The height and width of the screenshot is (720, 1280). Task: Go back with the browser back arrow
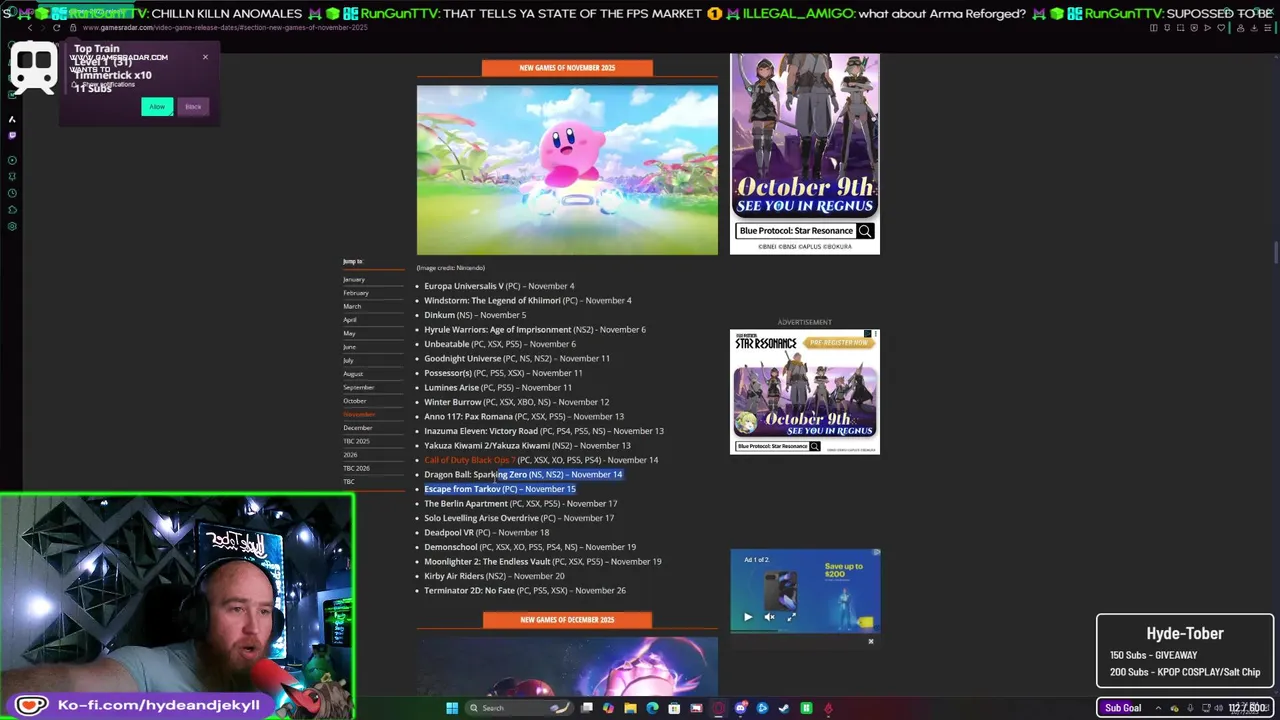click(x=30, y=28)
